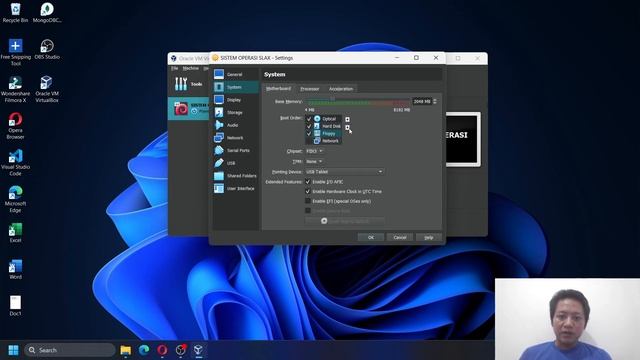
Task: Toggle Enable I/O APIC checkbox
Action: point(308,182)
